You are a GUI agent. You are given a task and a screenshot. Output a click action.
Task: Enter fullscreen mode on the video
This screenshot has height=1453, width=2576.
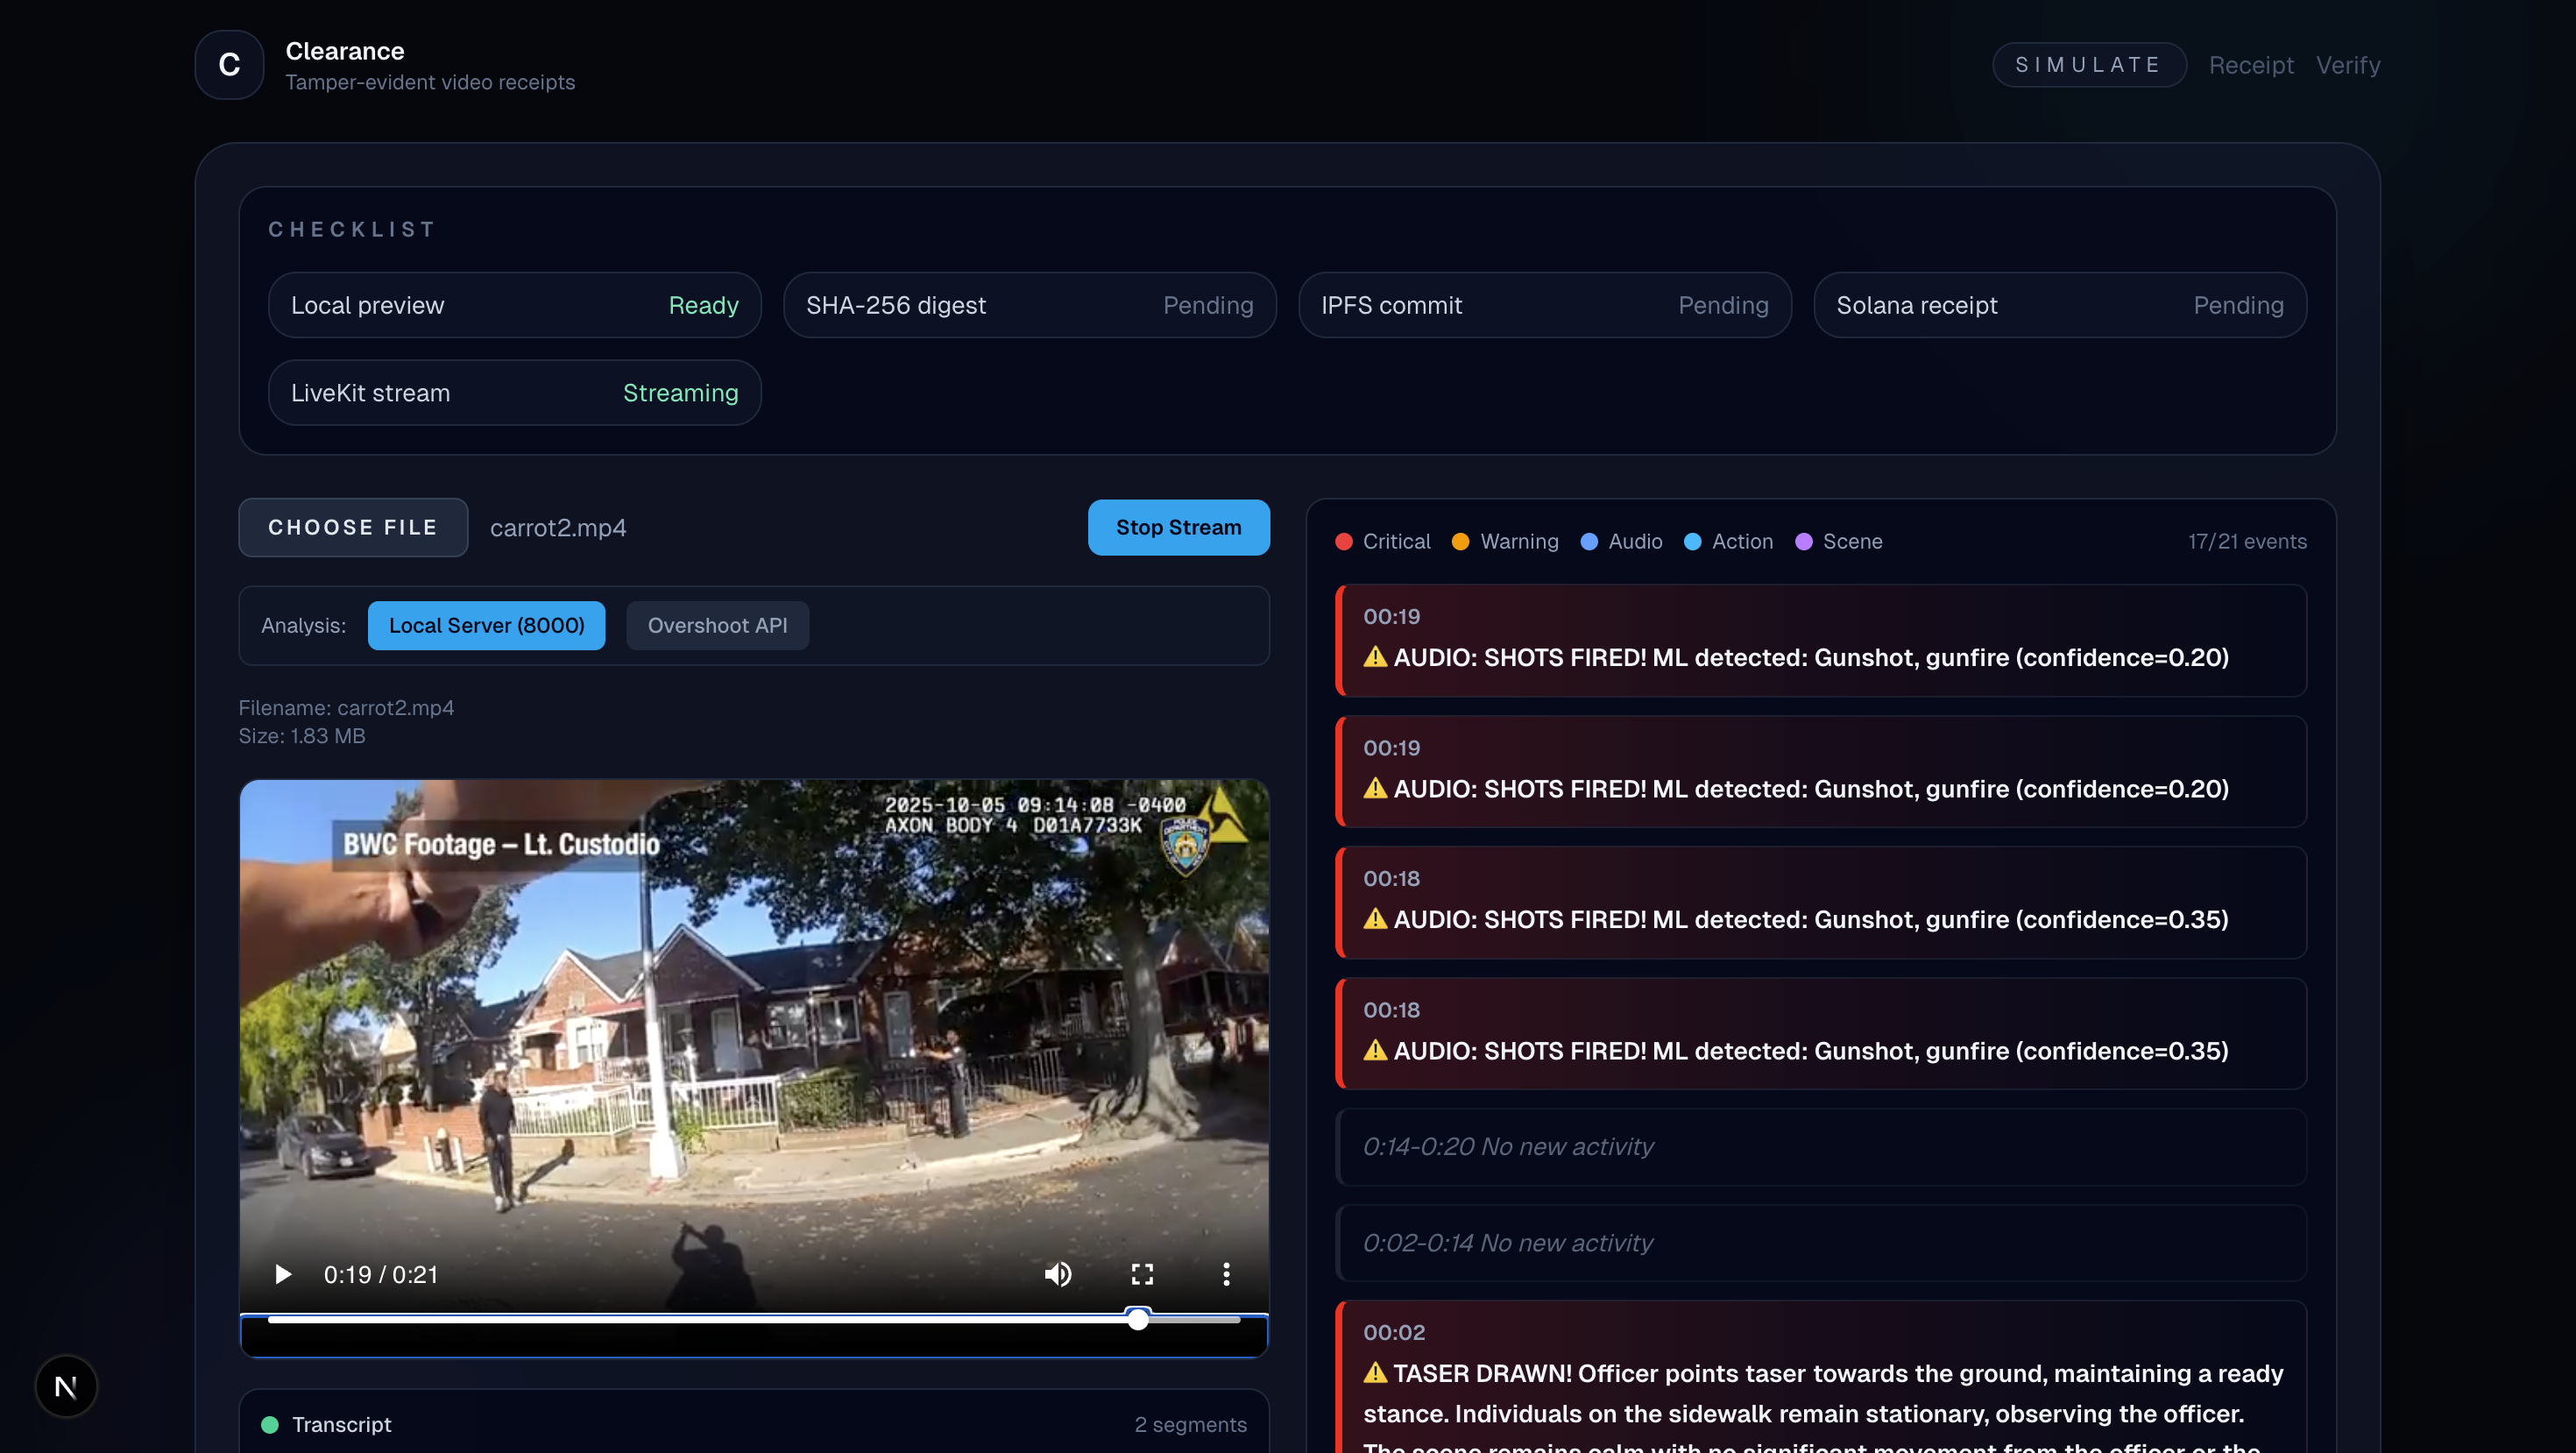tap(1142, 1274)
